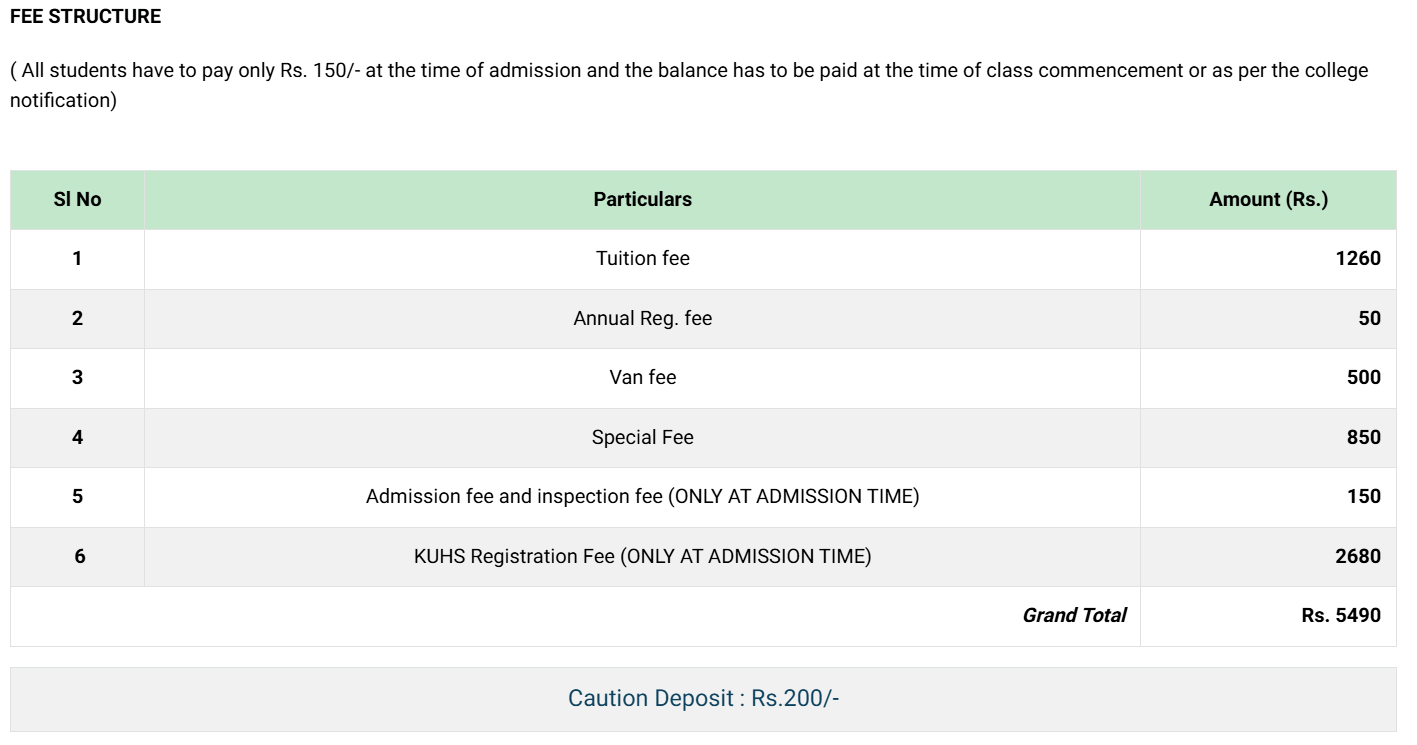Click the KUHS Registration amount 2680
Image resolution: width=1417 pixels, height=745 pixels.
[1357, 556]
